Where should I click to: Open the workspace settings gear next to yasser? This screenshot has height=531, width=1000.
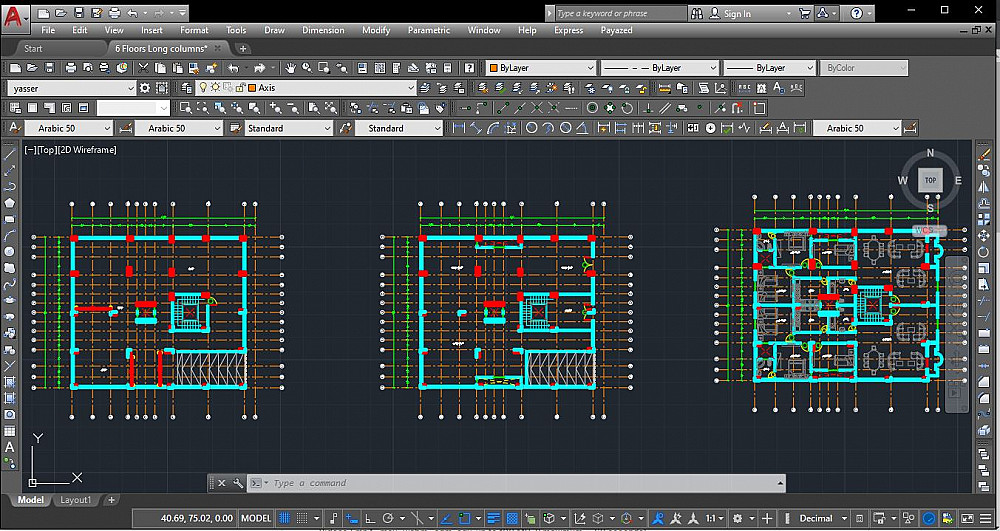(x=146, y=88)
